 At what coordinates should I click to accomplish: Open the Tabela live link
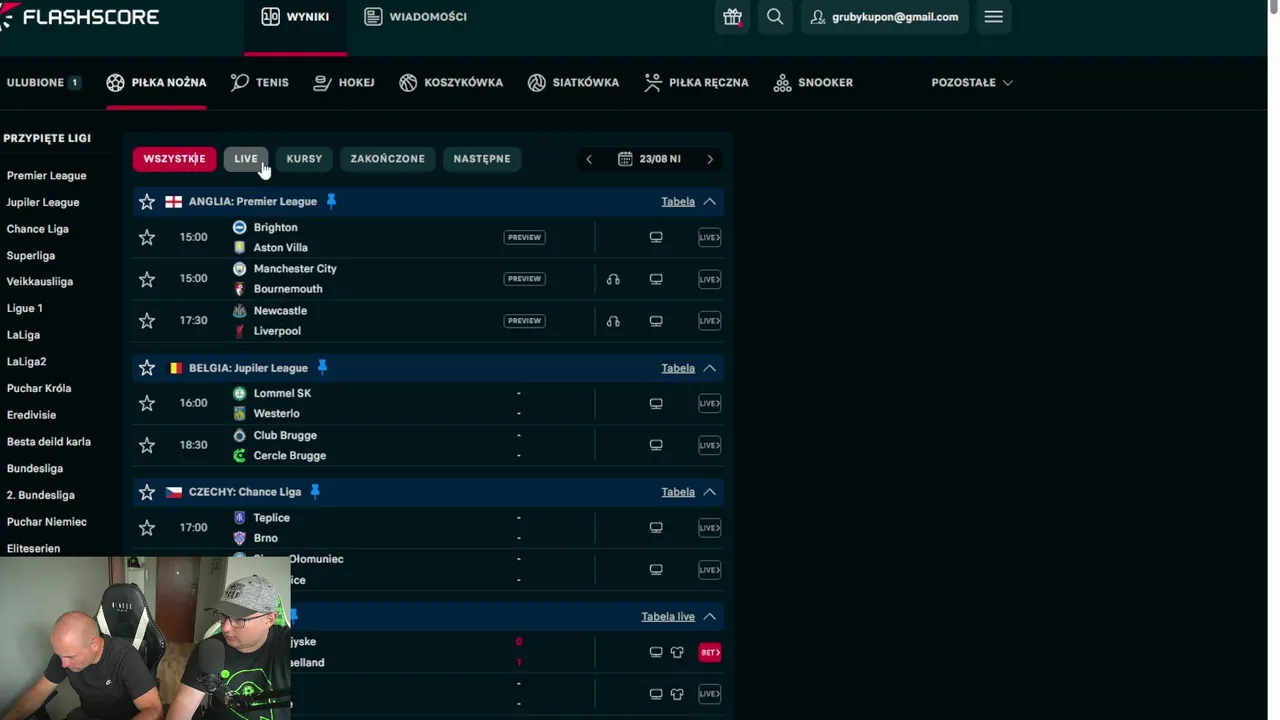(x=668, y=617)
